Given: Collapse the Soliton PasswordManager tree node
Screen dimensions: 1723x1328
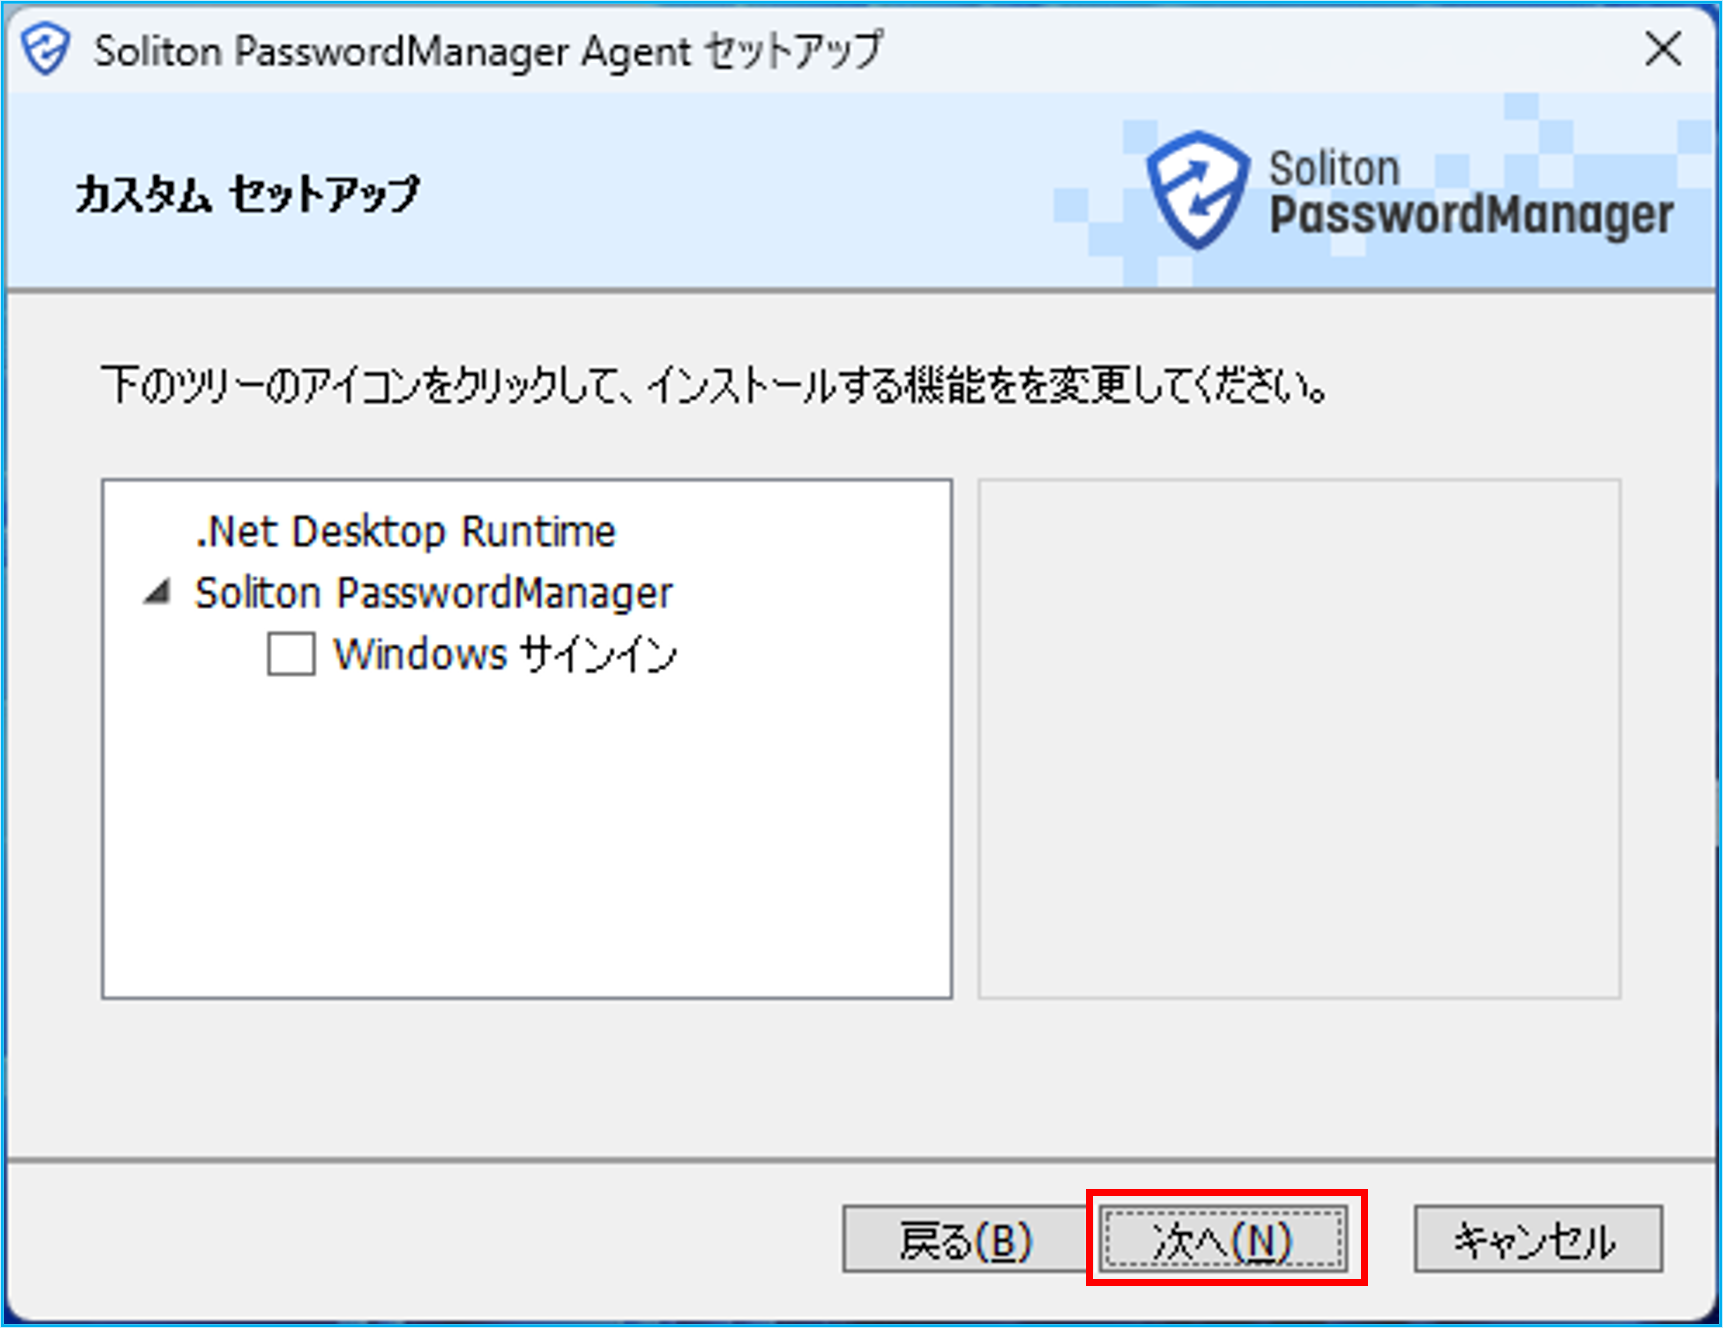Looking at the screenshot, I should (x=157, y=592).
